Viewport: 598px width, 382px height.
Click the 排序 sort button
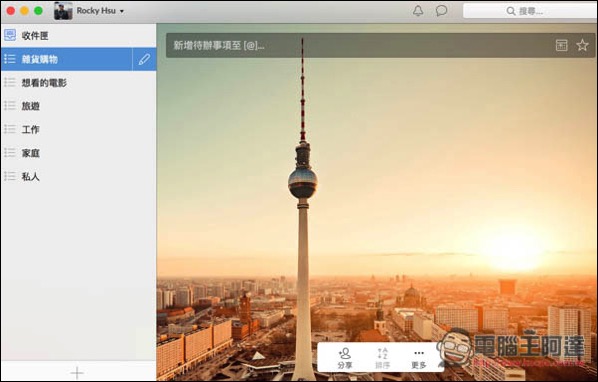point(382,358)
